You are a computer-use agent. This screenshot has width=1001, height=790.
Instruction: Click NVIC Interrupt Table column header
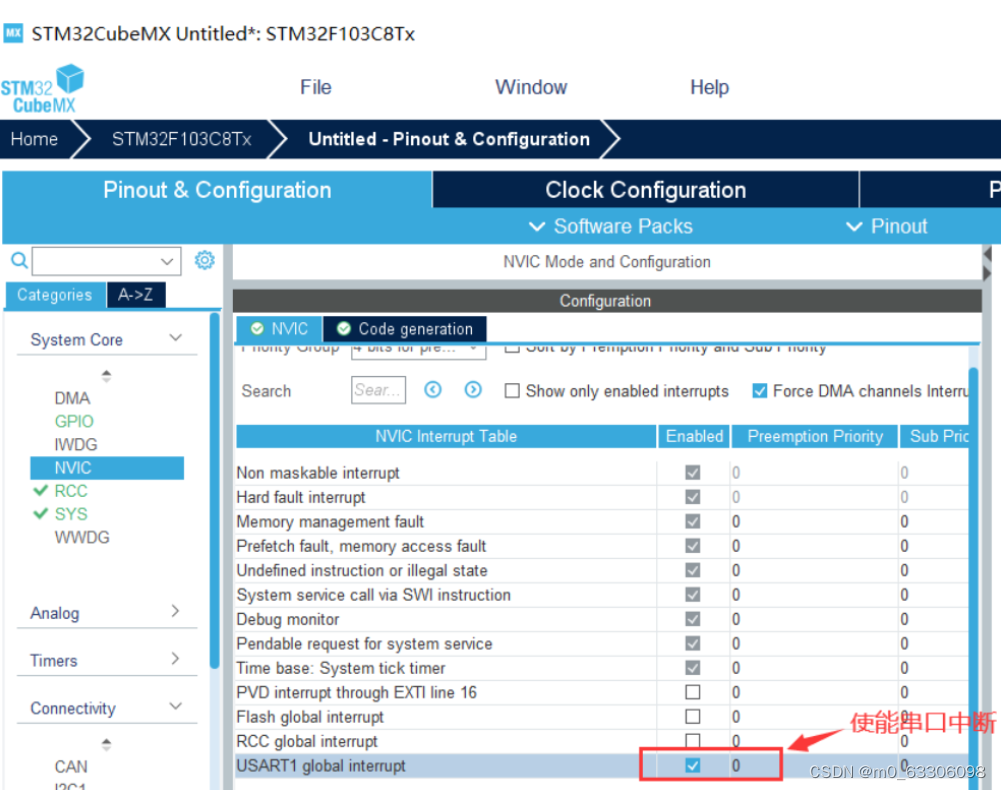[x=446, y=436]
